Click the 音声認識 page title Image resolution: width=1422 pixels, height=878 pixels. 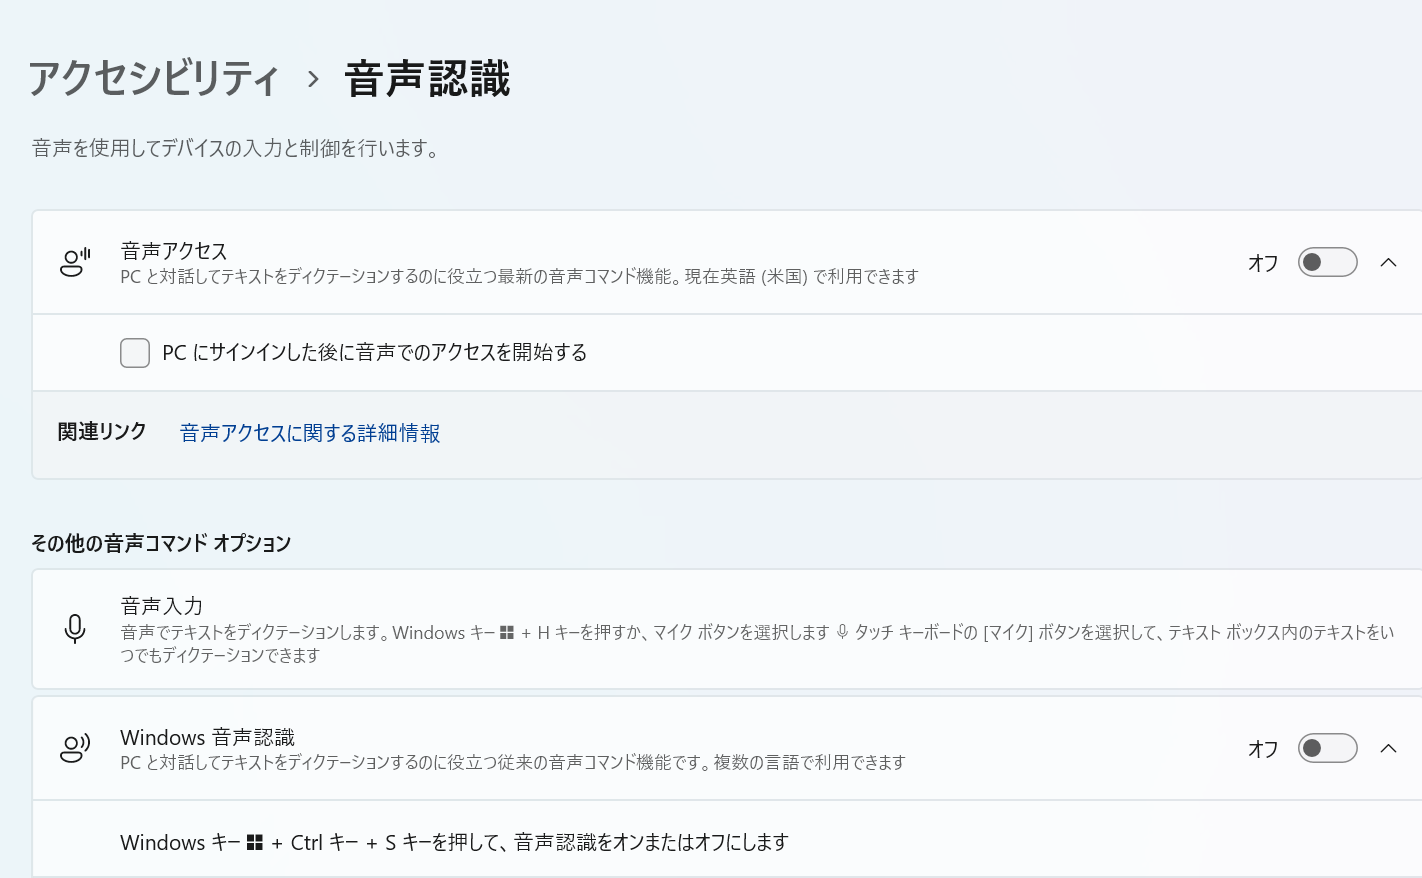pyautogui.click(x=427, y=79)
